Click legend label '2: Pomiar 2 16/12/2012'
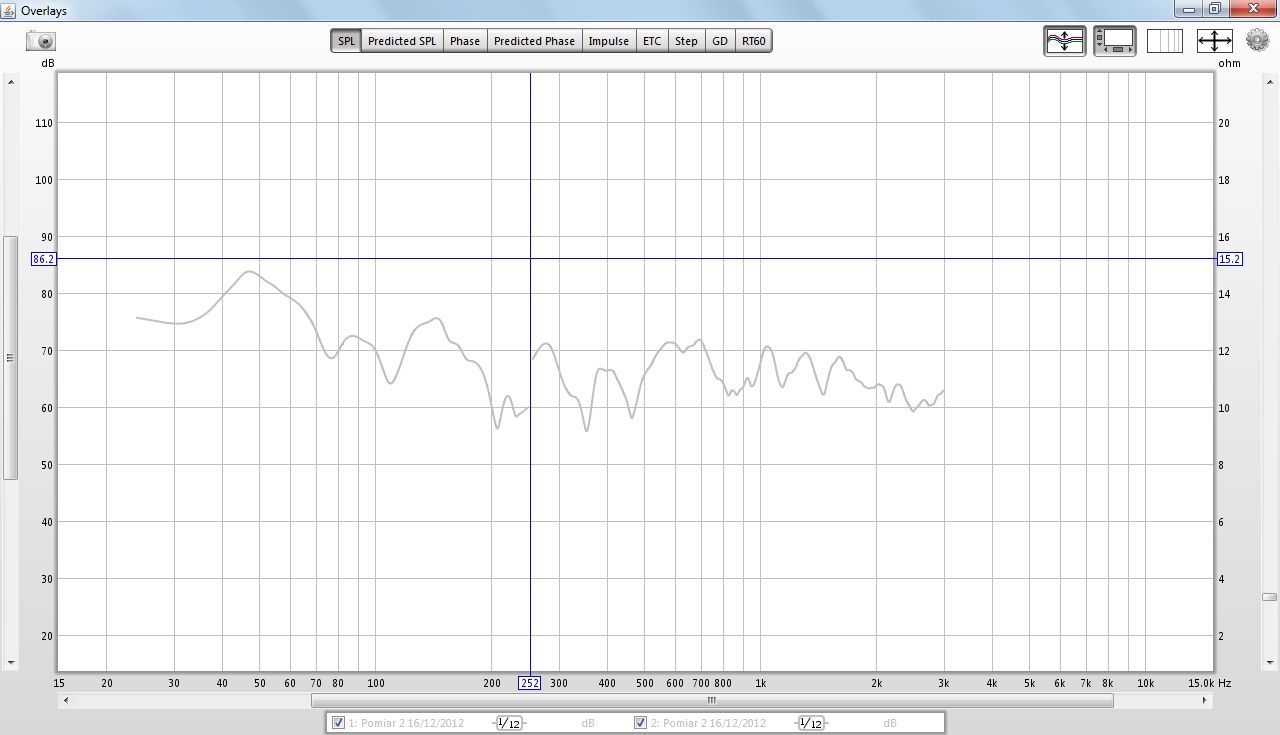Screen dimensions: 1280x735 pyautogui.click(x=708, y=723)
